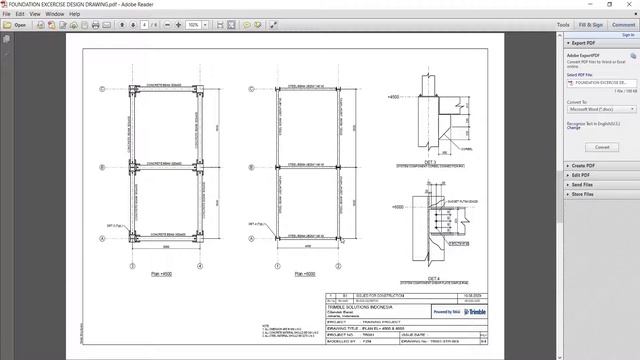Click the PDF file icon in Select PDF File field
640x360 pixels.
(571, 83)
